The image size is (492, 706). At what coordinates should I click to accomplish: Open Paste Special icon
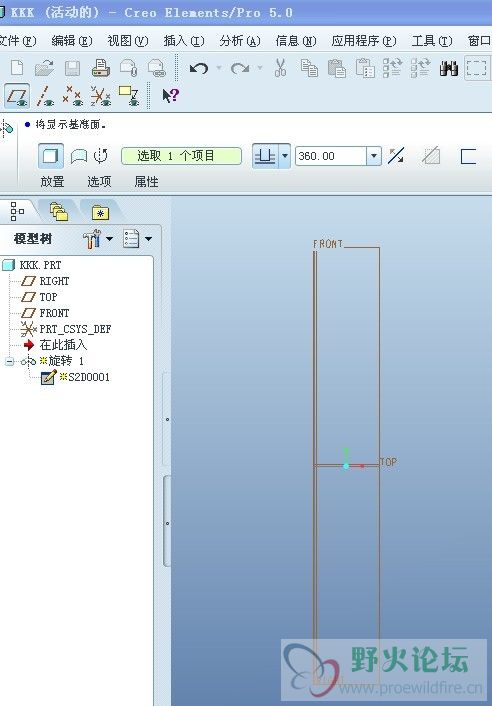point(365,68)
